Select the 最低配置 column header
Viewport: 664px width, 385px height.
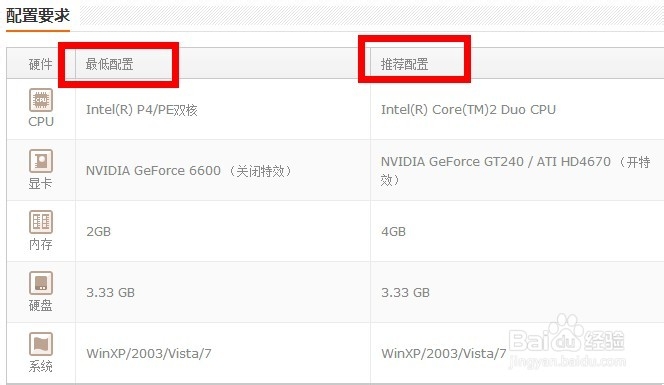[x=109, y=64]
